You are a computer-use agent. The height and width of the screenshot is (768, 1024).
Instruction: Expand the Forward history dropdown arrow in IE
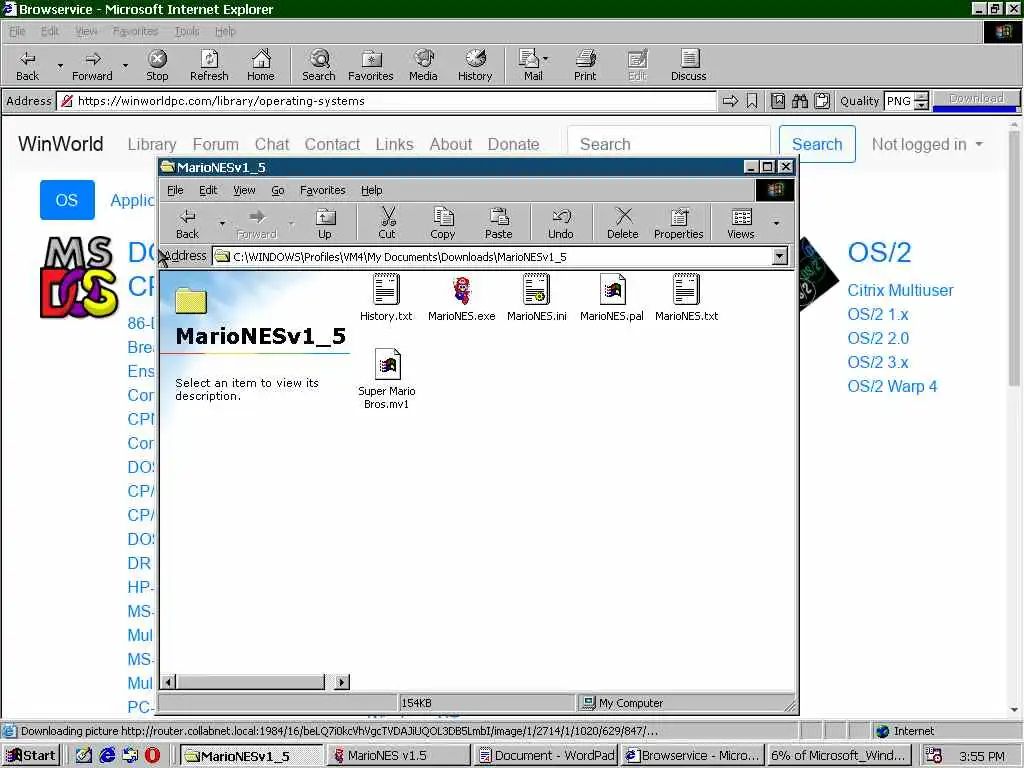tap(125, 66)
